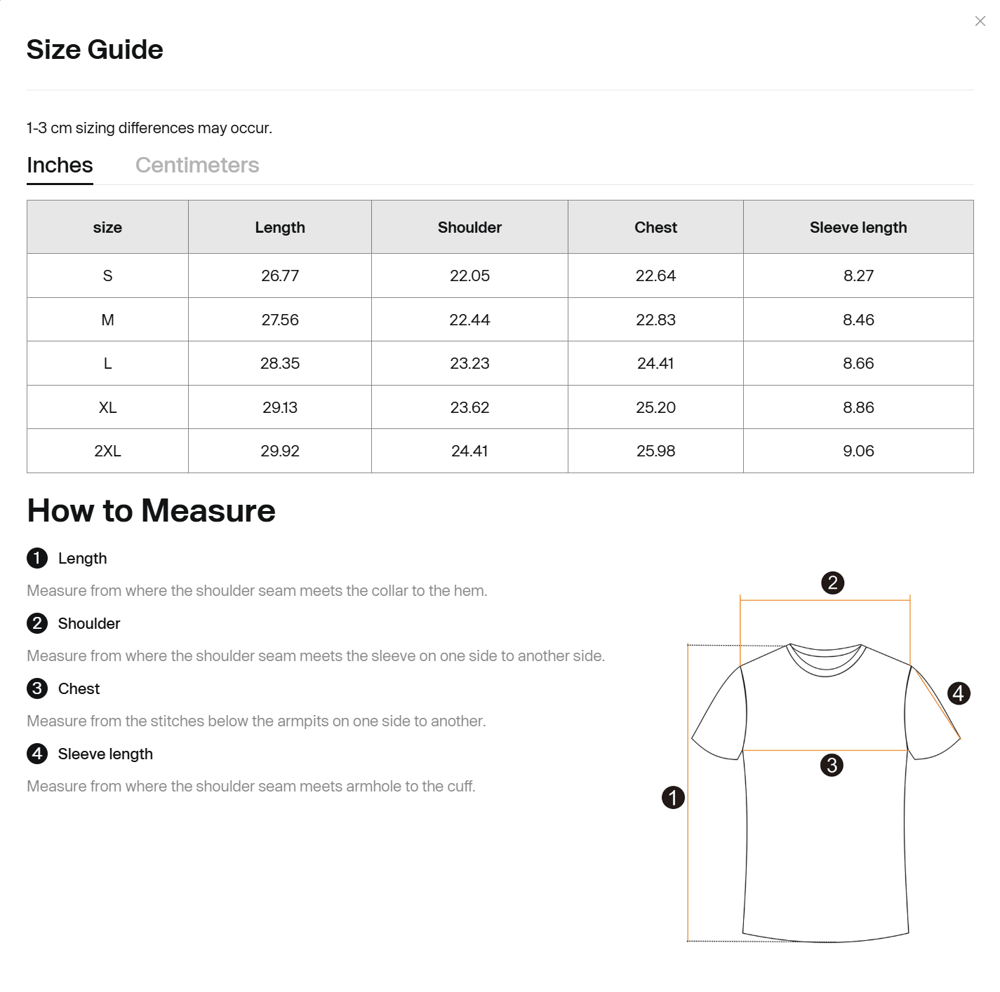
Task: Click the Length column header
Action: [x=280, y=227]
